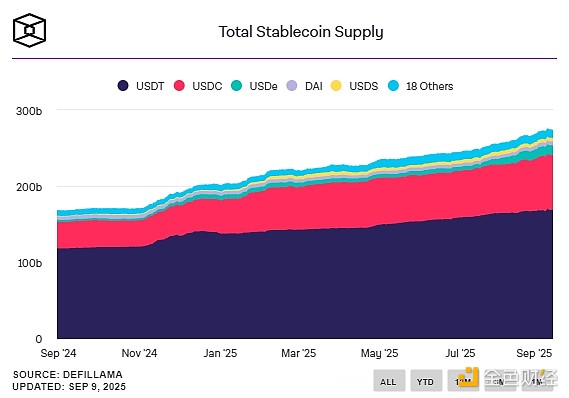Click the Jan '25 x-axis label

coord(220,353)
